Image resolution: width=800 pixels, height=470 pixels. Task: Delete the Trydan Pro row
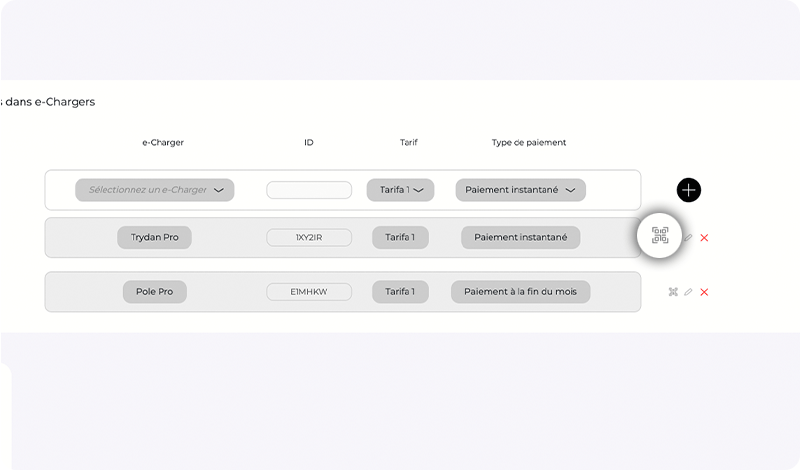coord(704,238)
